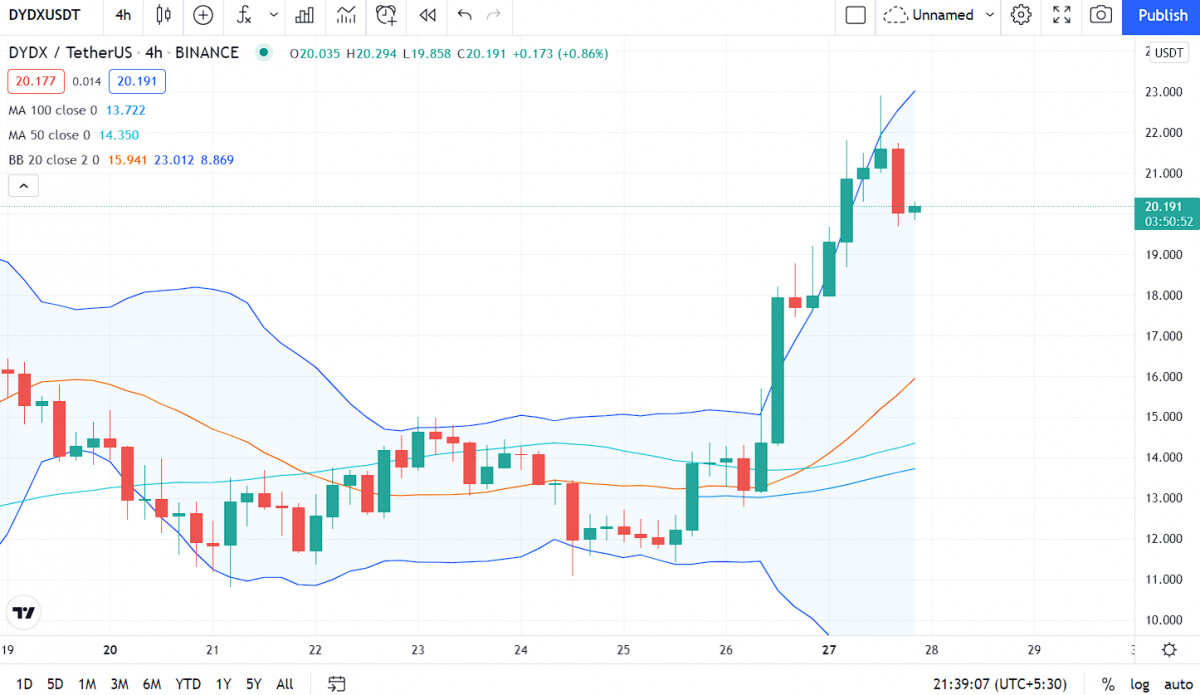The image size is (1200, 695).
Task: Select the 1M time range
Action: pos(87,684)
